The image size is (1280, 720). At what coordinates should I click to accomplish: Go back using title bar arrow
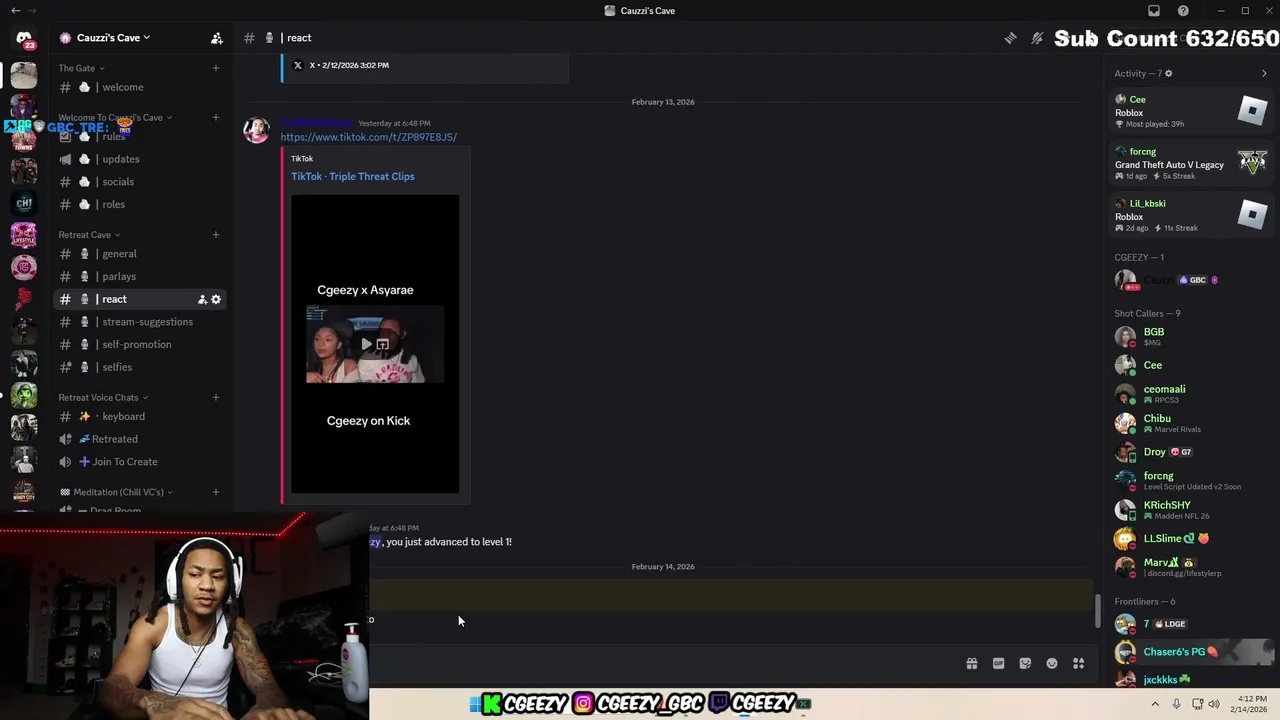(15, 11)
